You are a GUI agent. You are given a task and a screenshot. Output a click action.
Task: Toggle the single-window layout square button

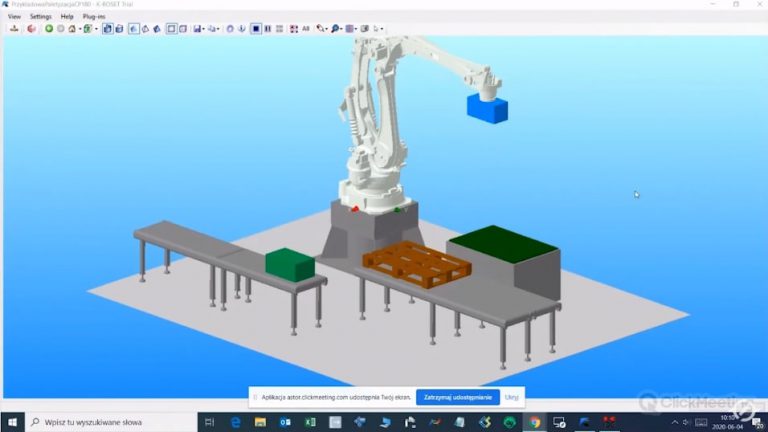pyautogui.click(x=170, y=29)
